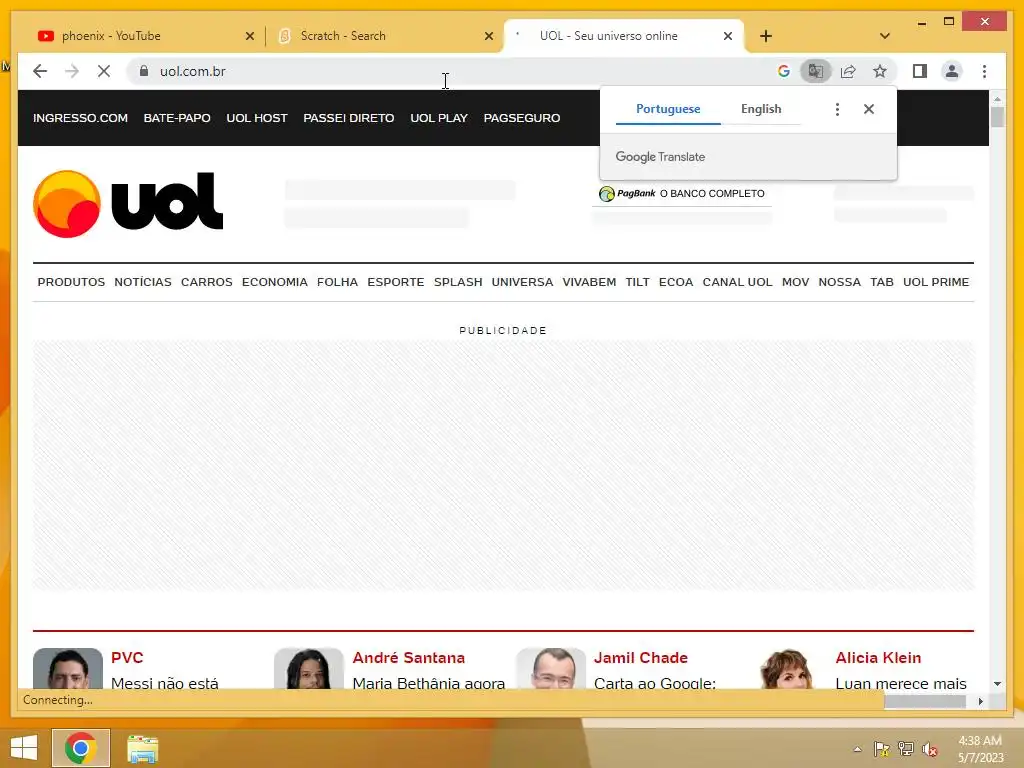
Task: Click the taskbar clock showing 4:38 AM
Action: [980, 749]
